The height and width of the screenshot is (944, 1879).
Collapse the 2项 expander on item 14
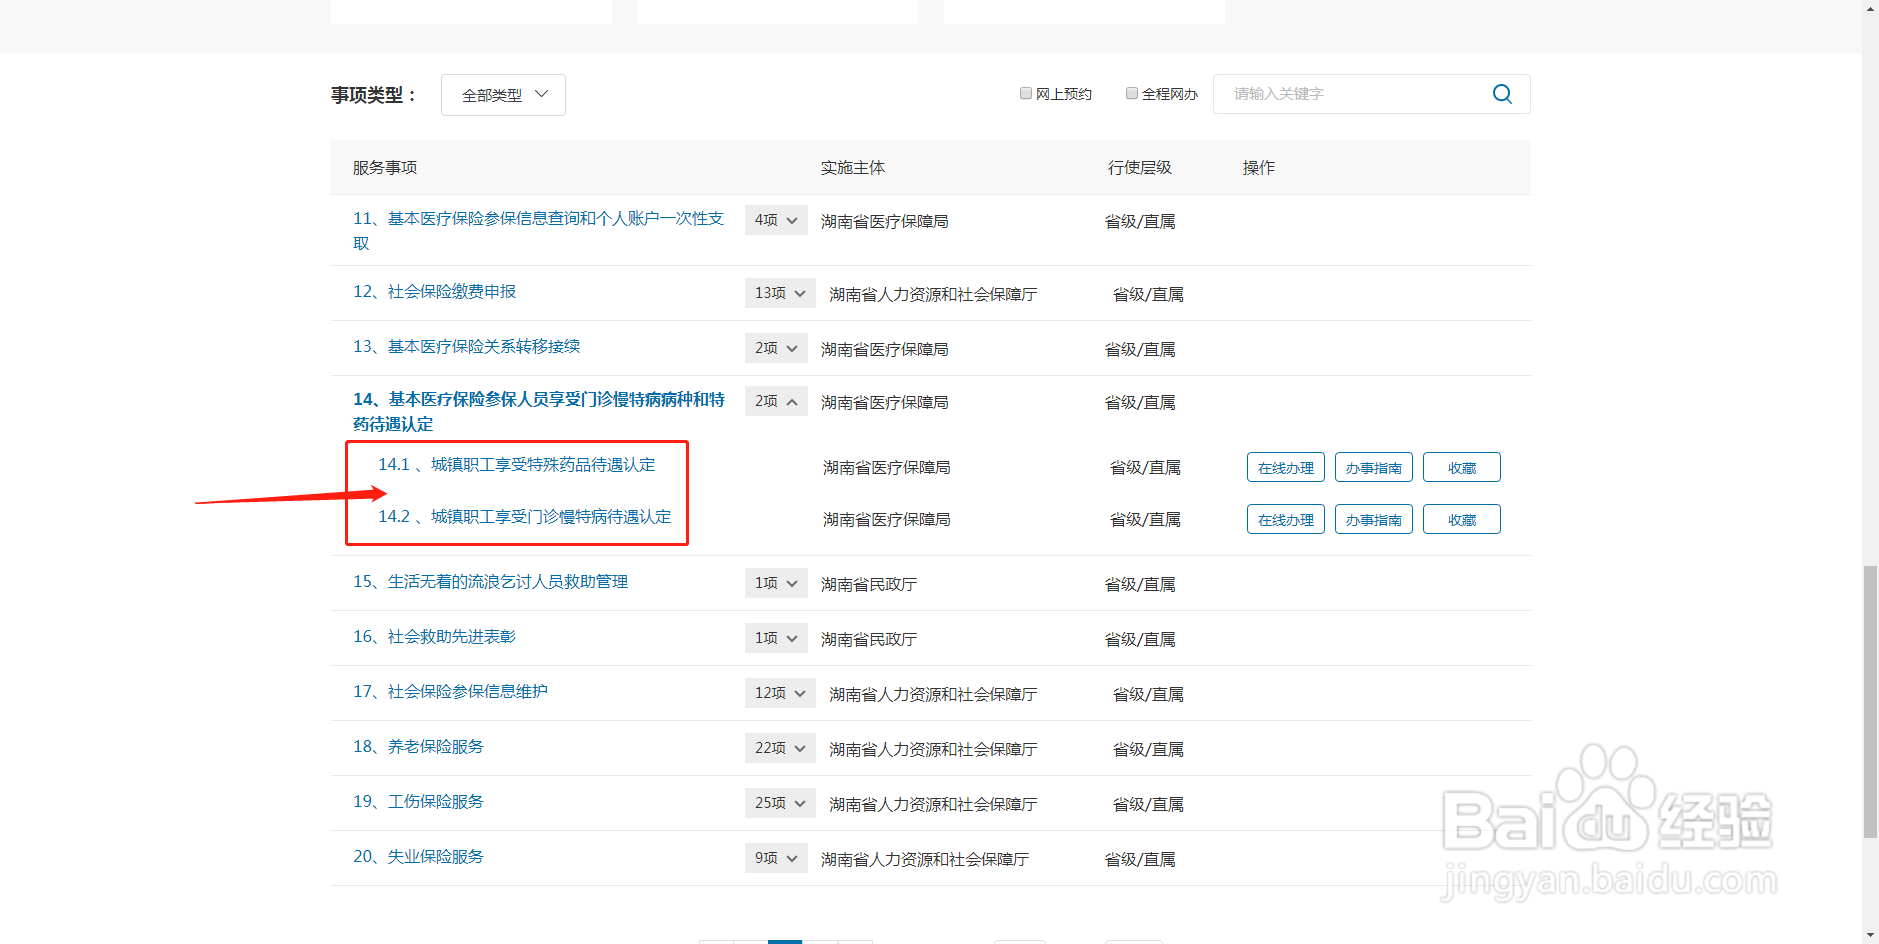[775, 401]
